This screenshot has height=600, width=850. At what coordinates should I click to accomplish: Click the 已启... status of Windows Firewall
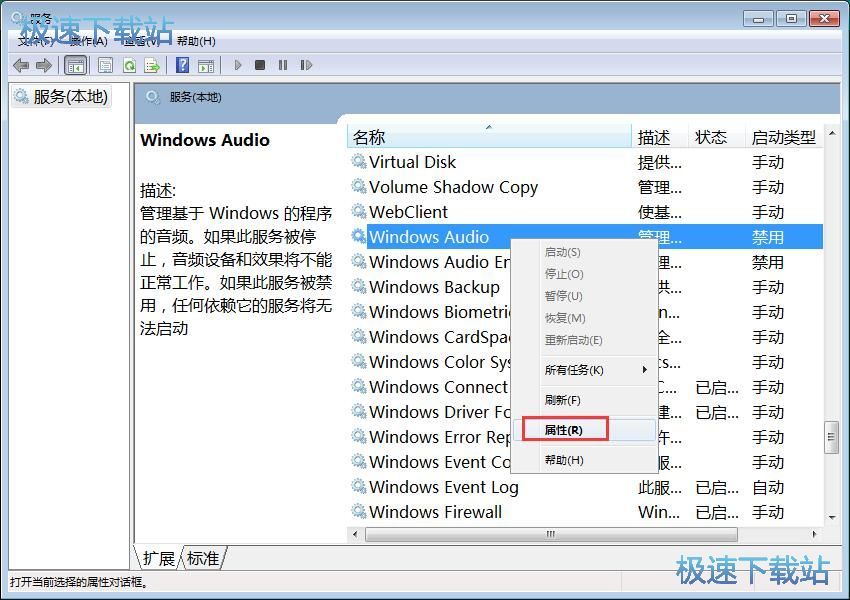click(717, 512)
